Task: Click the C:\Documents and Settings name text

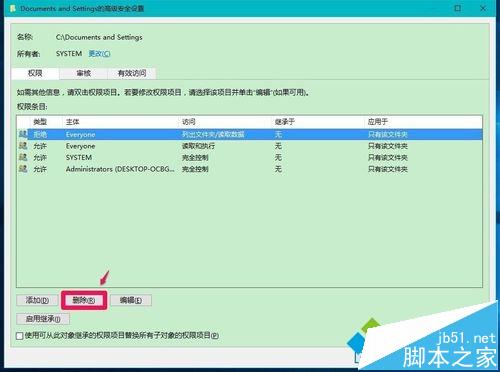Action: click(x=99, y=37)
